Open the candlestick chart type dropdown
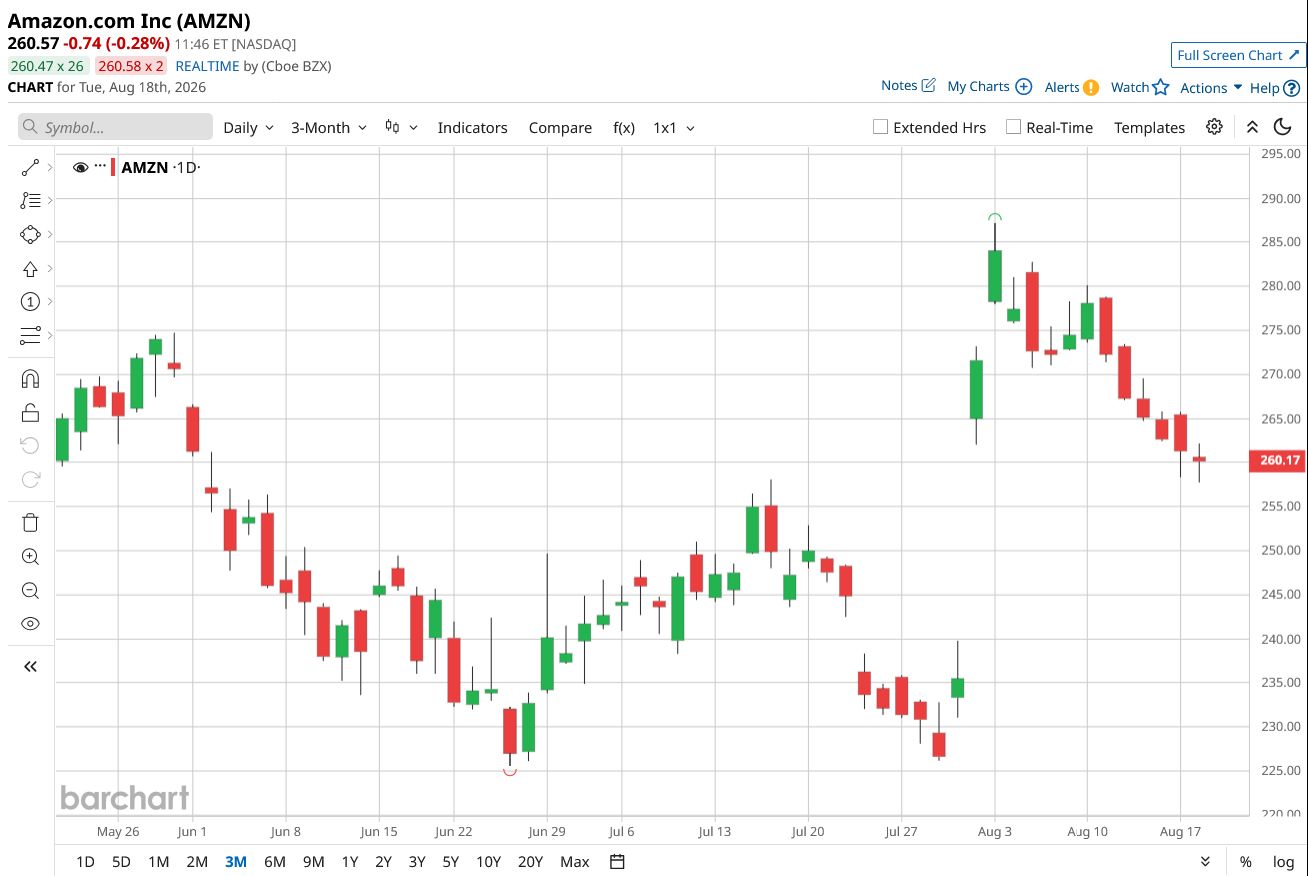The image size is (1308, 876). point(401,128)
